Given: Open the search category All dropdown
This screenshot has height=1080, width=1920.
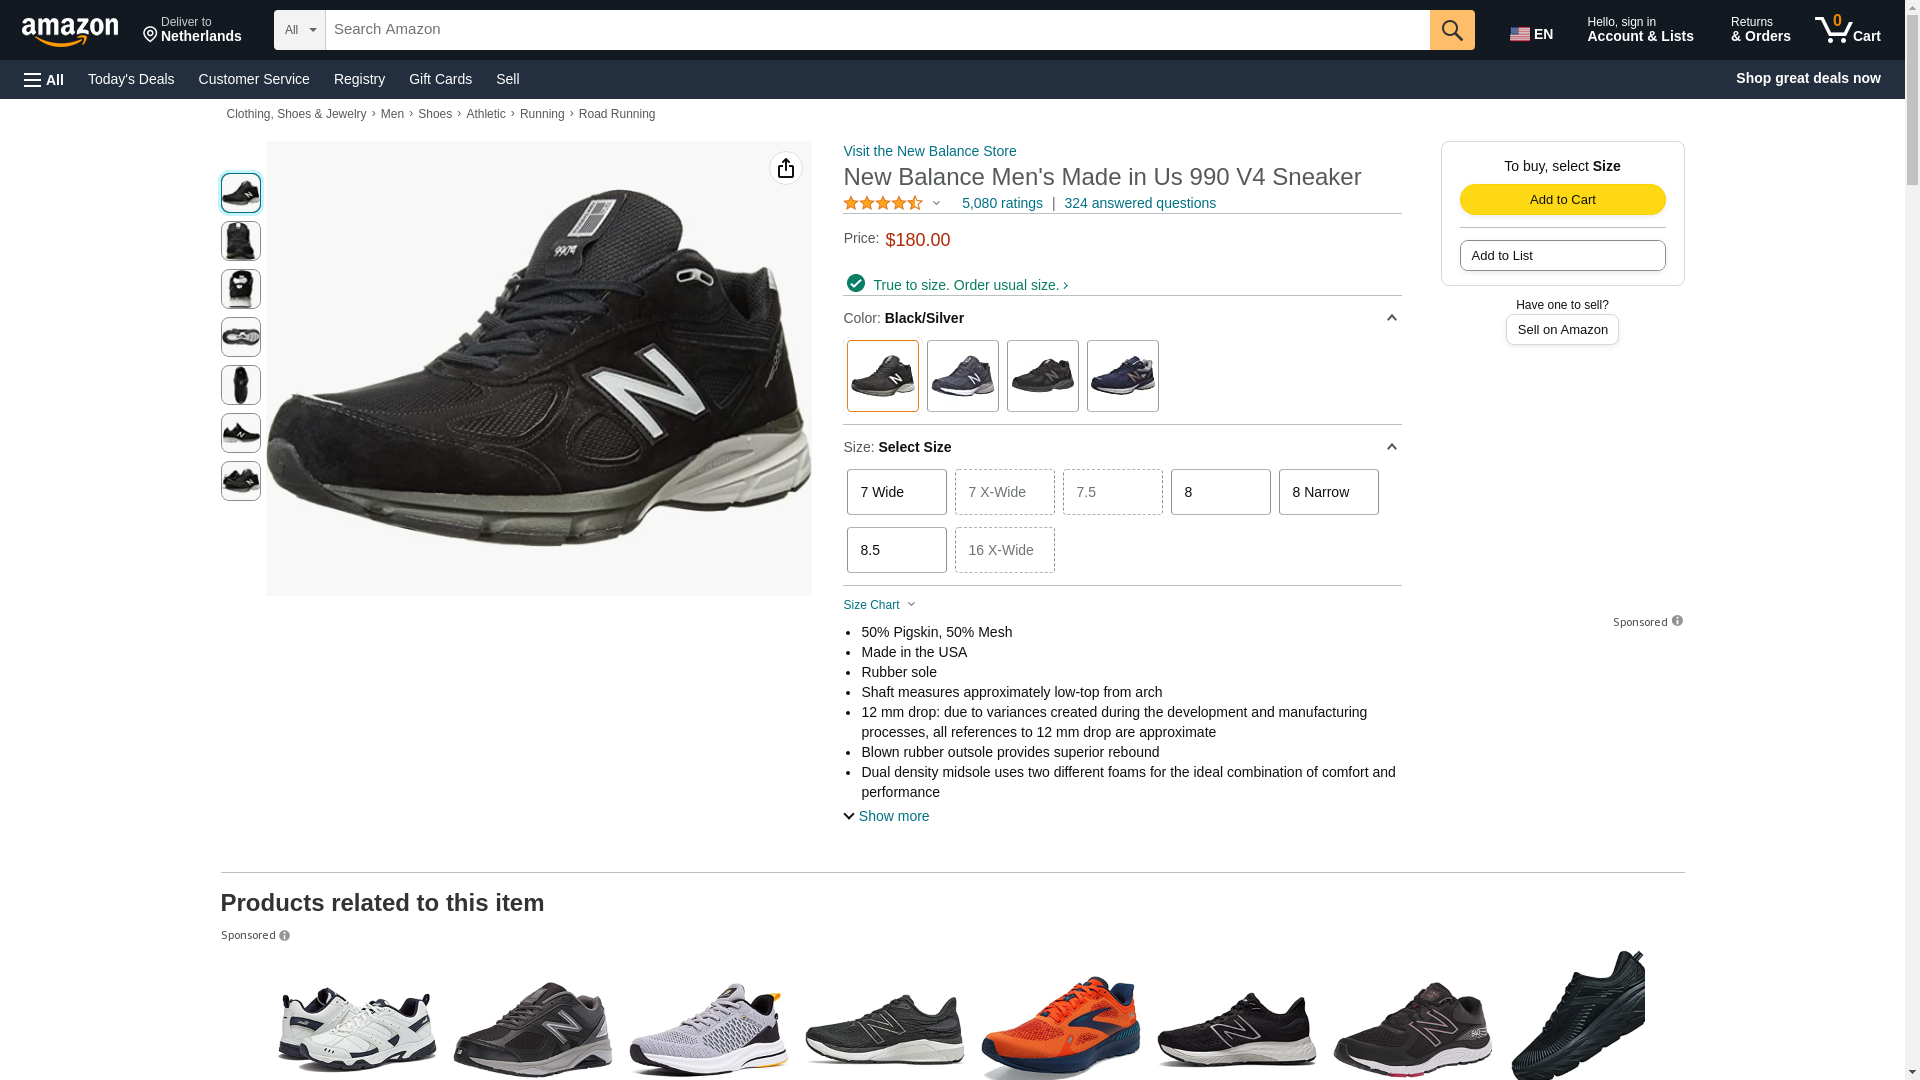Looking at the screenshot, I should pyautogui.click(x=300, y=30).
